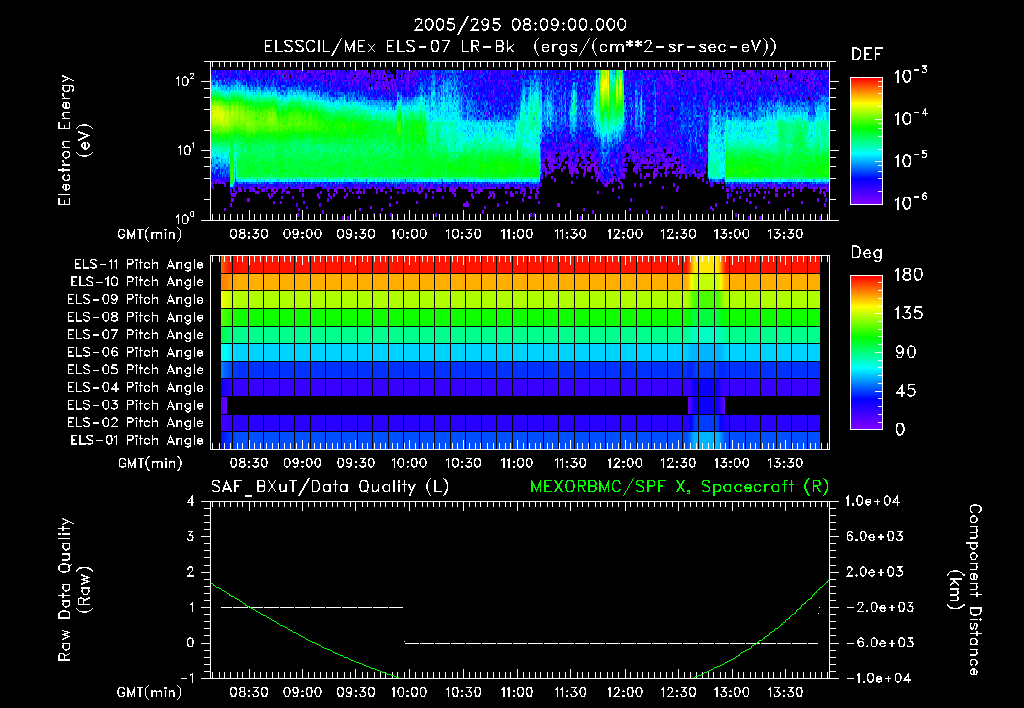Viewport: 1024px width, 708px height.
Task: Click the data quality axis value 4
Action: click(190, 501)
